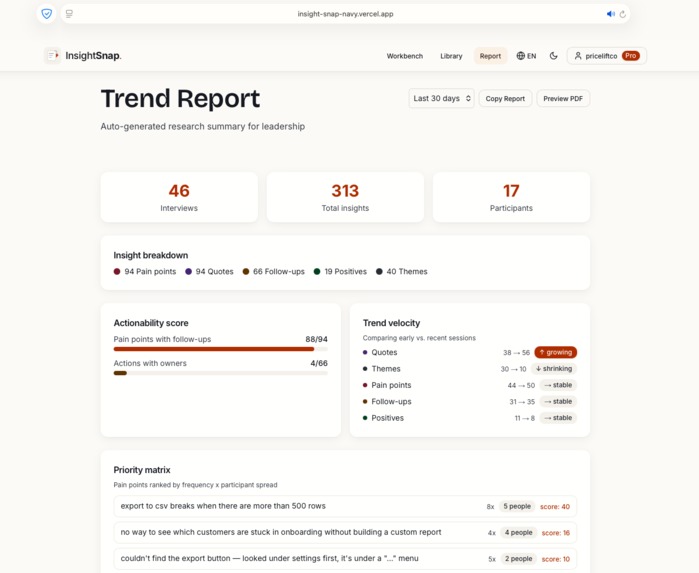Click the Preview PDF button
Image resolution: width=699 pixels, height=573 pixels.
pyautogui.click(x=563, y=99)
